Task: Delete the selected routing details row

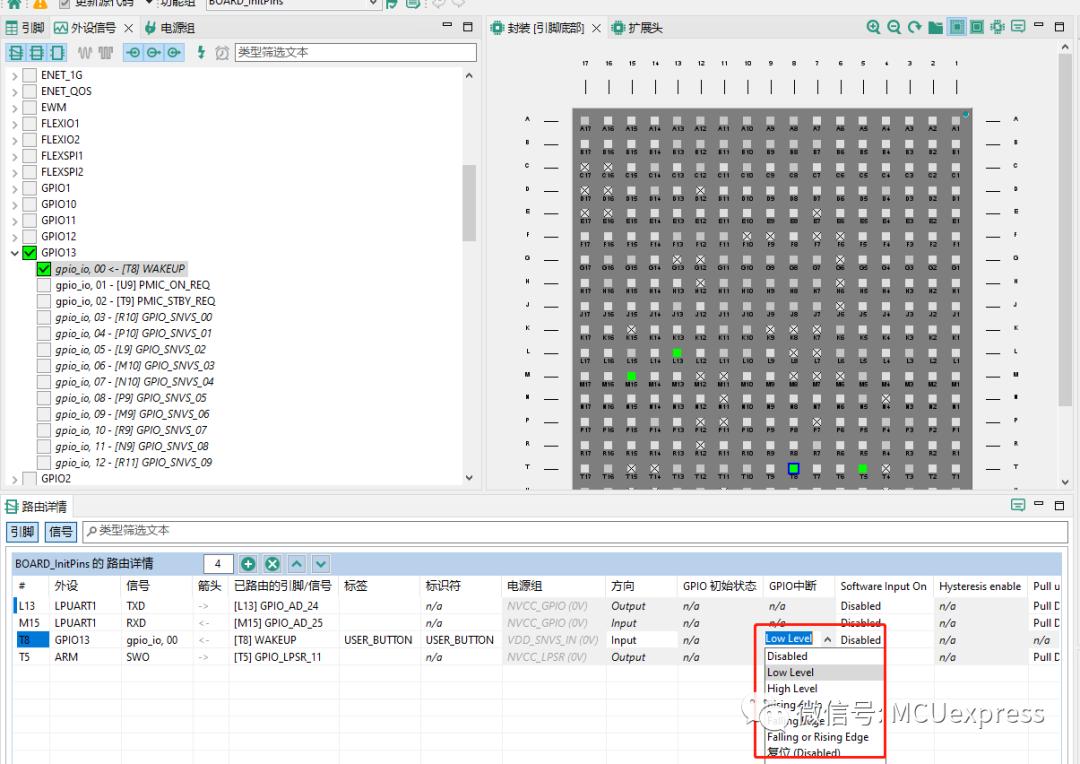Action: 273,564
